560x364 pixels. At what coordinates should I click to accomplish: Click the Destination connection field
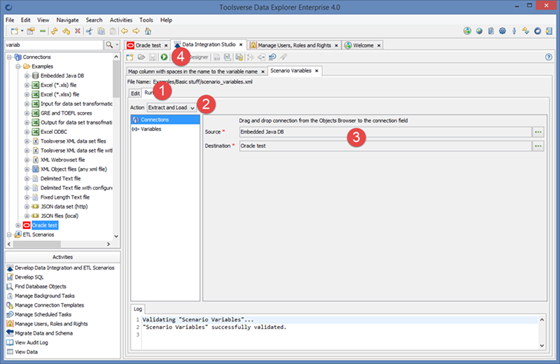pos(385,146)
